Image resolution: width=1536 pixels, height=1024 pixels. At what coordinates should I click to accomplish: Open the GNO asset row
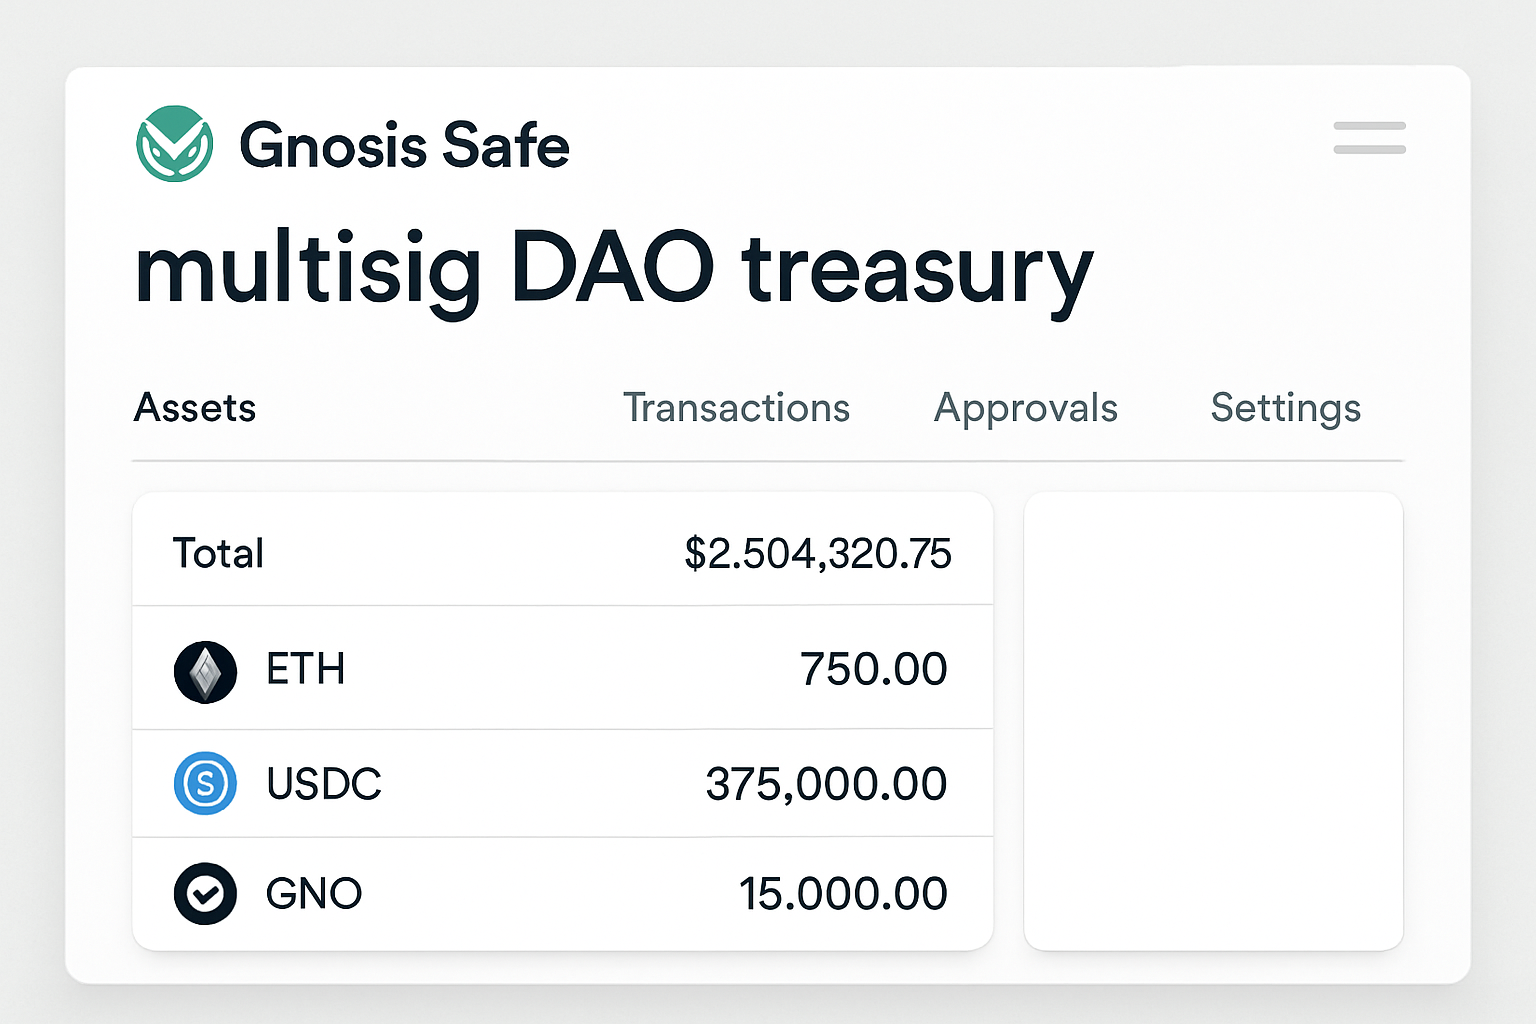click(560, 892)
